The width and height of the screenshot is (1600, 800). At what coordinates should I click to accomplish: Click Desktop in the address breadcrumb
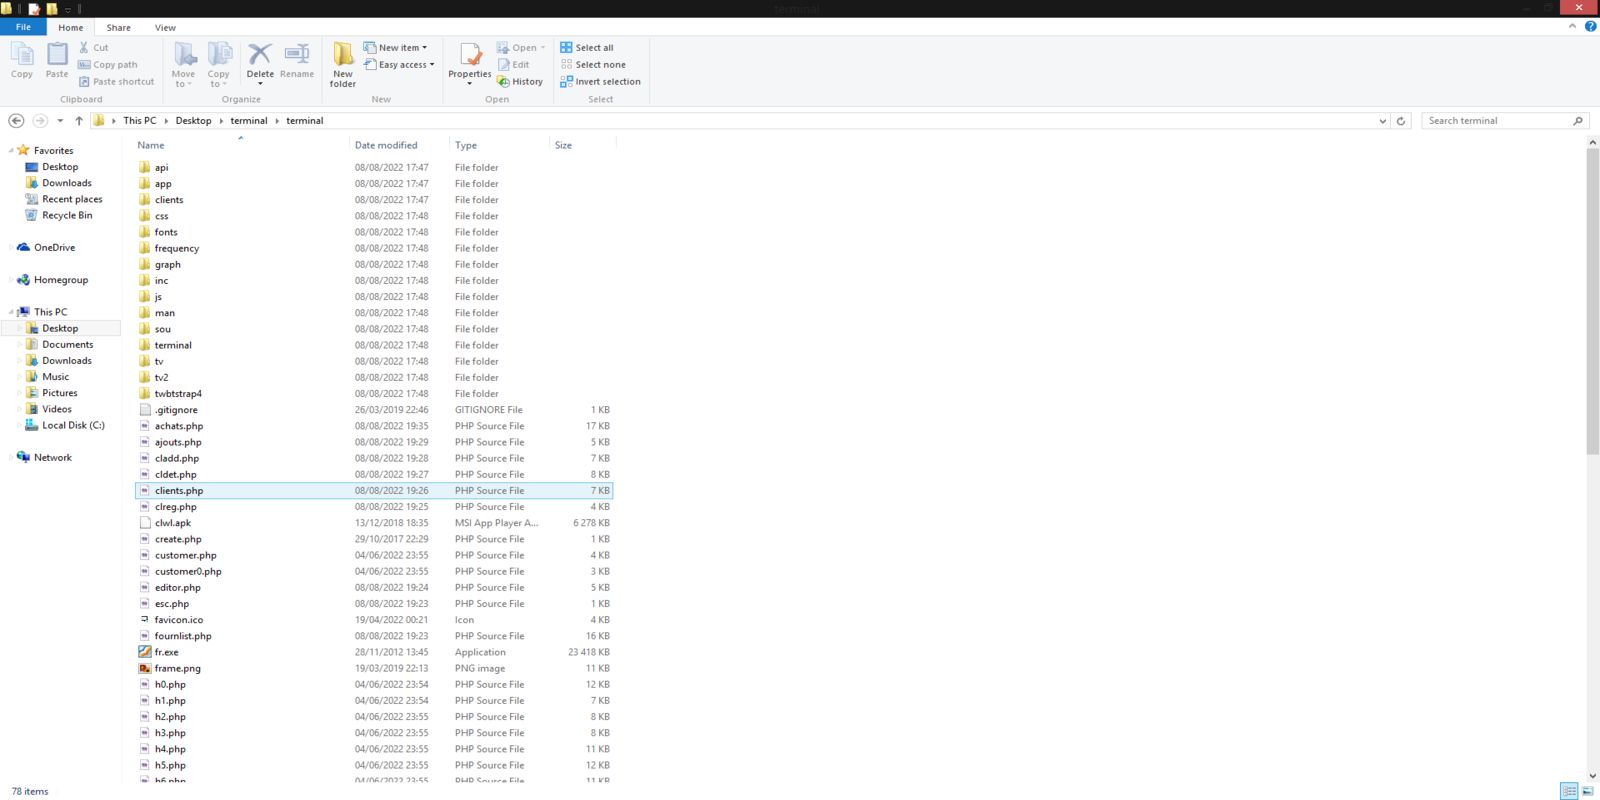(x=193, y=121)
